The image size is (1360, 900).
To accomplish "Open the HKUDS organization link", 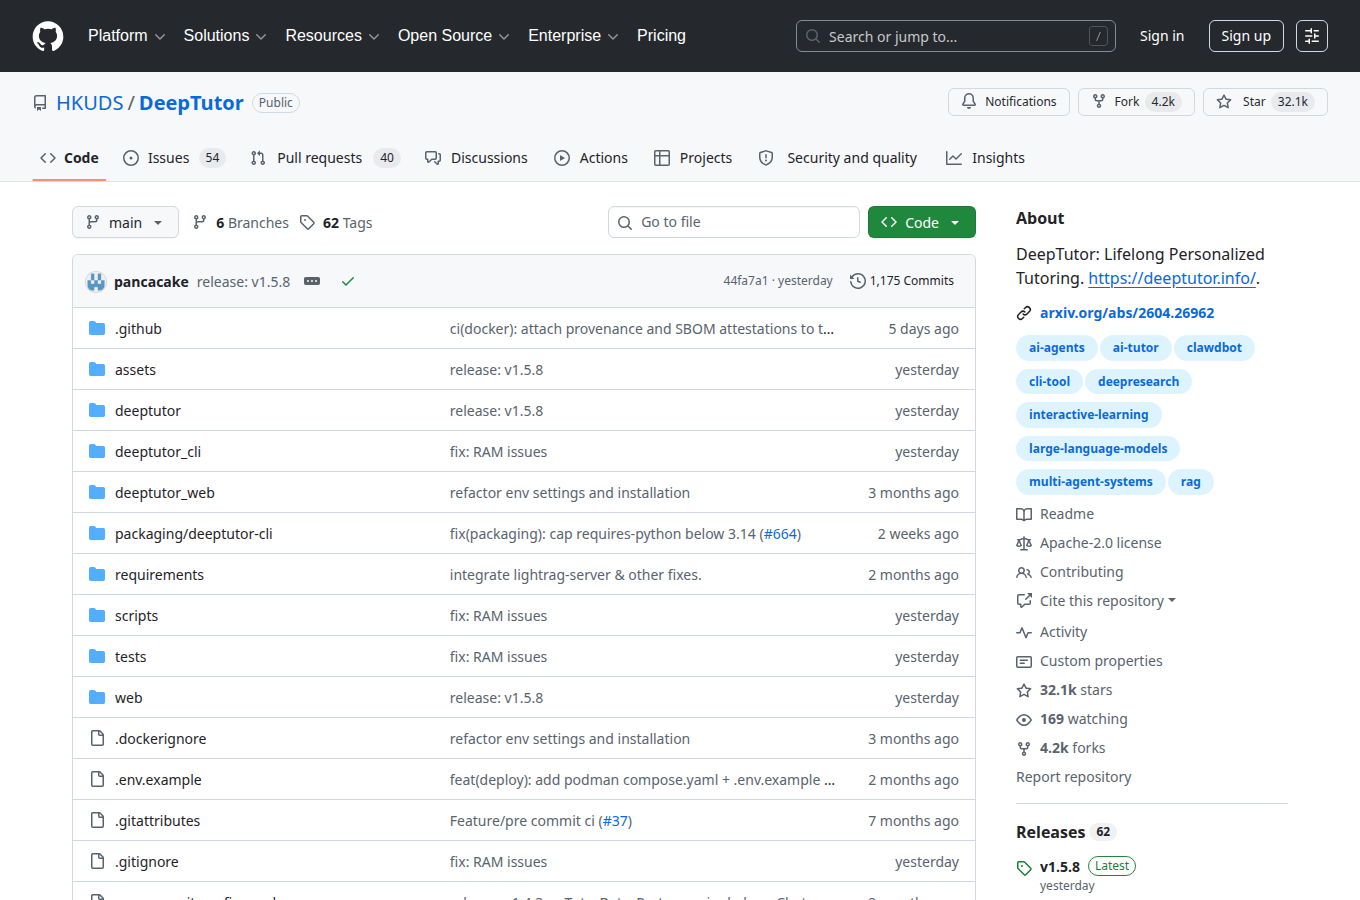I will pos(90,103).
